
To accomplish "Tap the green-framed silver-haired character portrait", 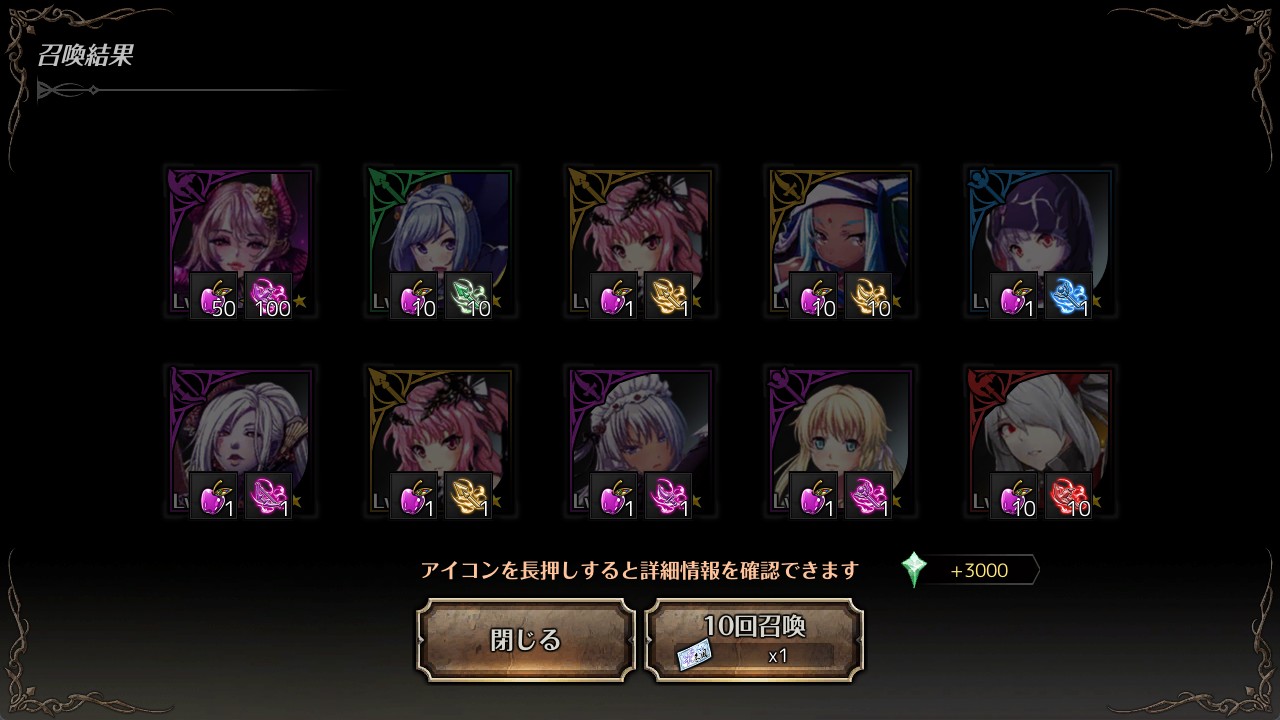I will 441,242.
